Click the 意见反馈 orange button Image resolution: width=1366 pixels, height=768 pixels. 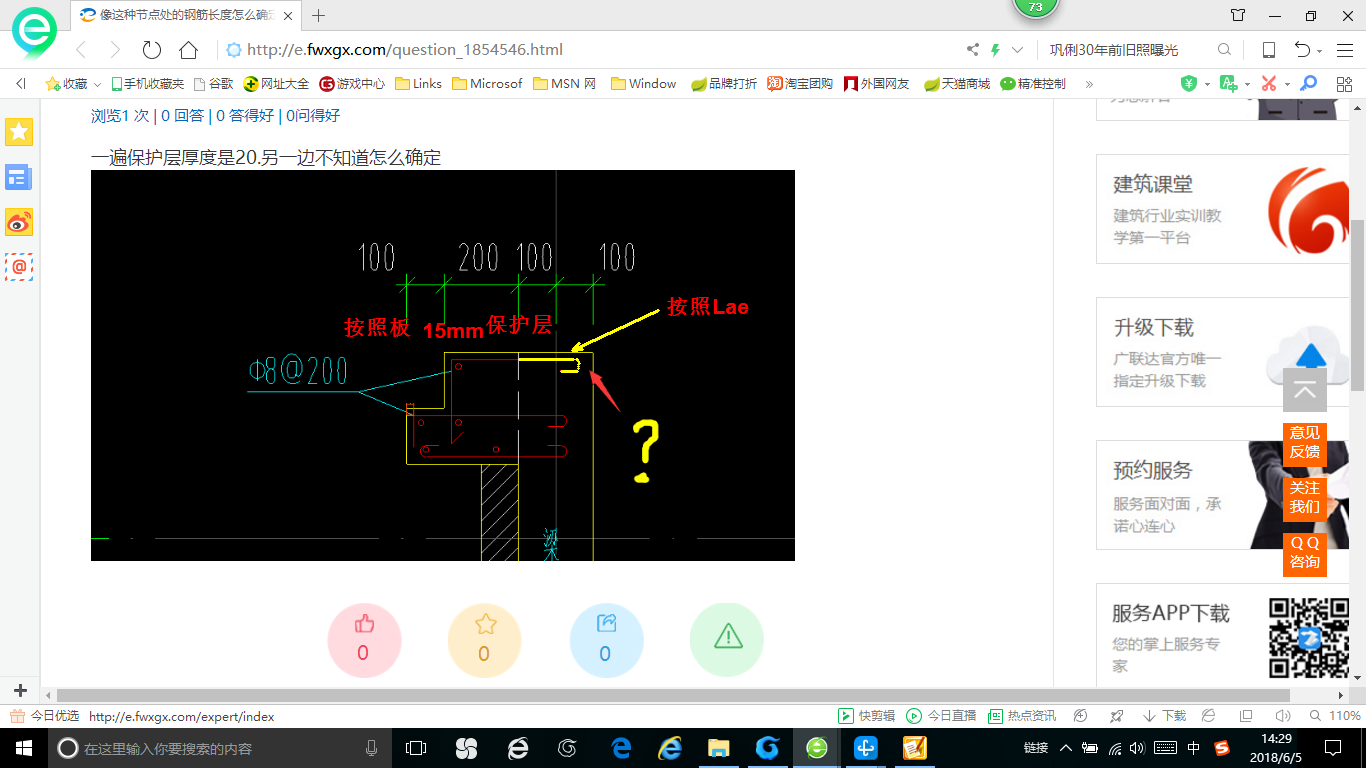(1305, 443)
